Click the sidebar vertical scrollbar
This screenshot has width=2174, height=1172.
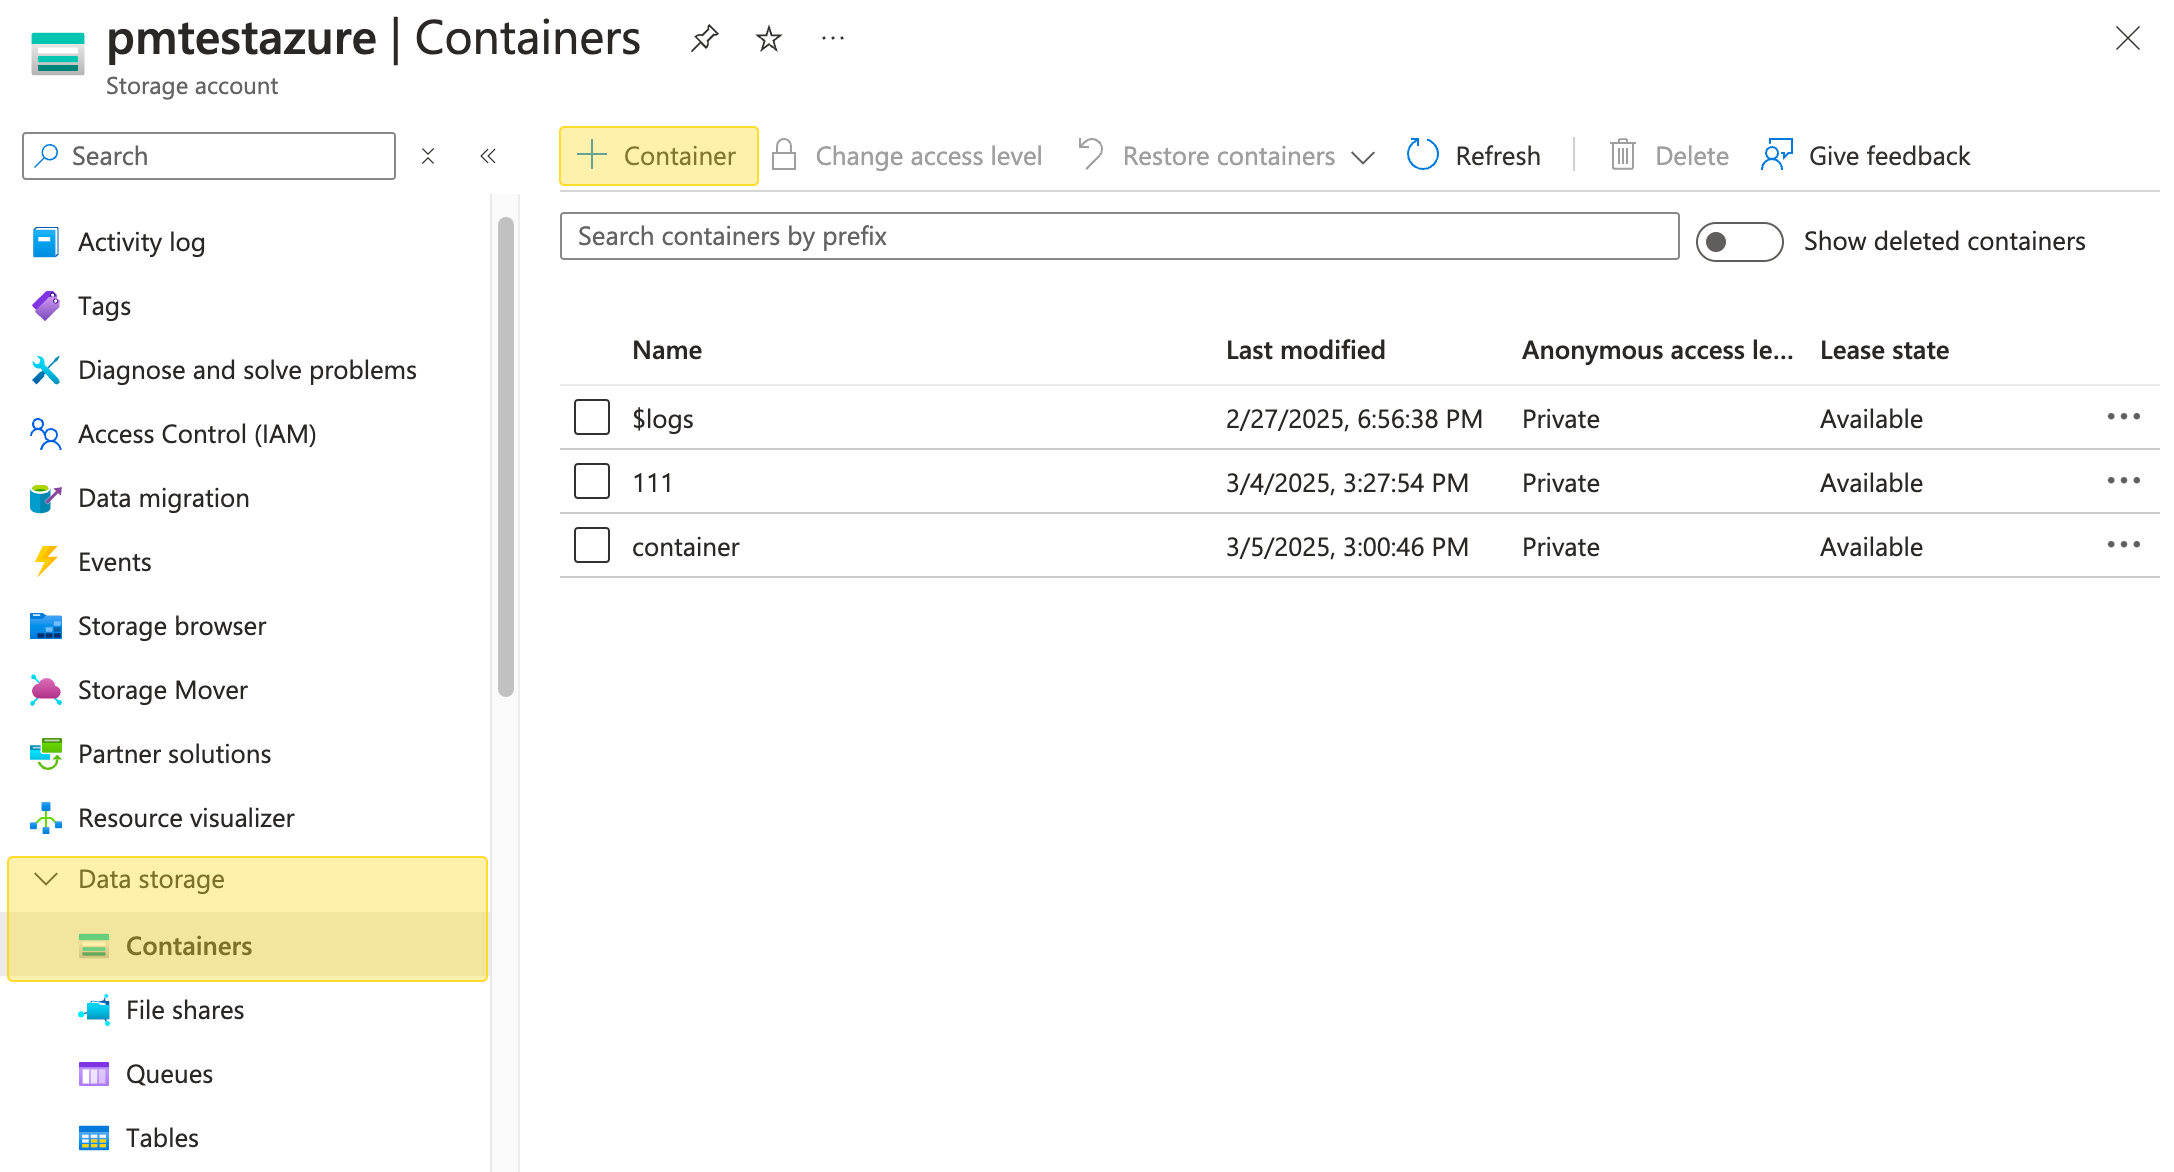[506, 455]
